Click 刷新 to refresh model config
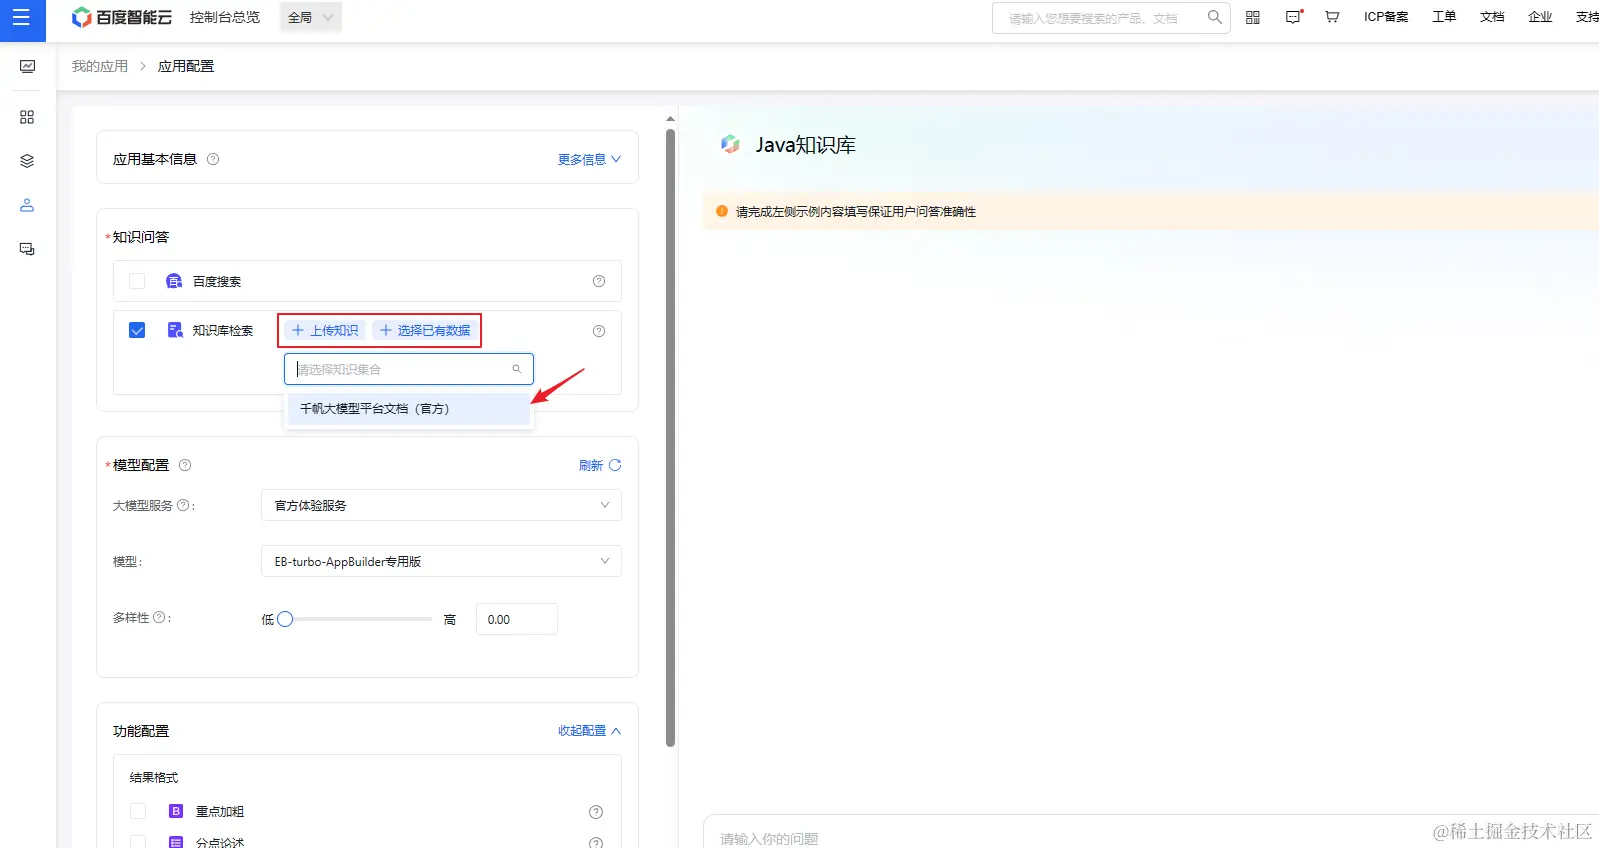The image size is (1599, 848). [600, 465]
